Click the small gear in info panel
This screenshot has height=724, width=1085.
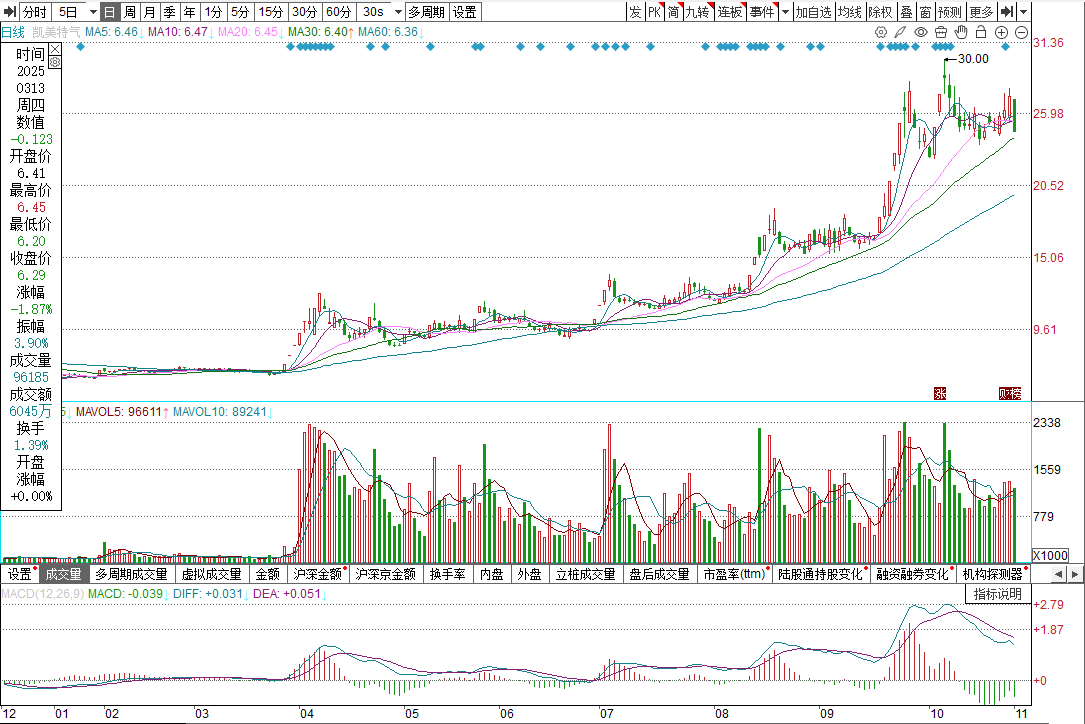tap(55, 62)
